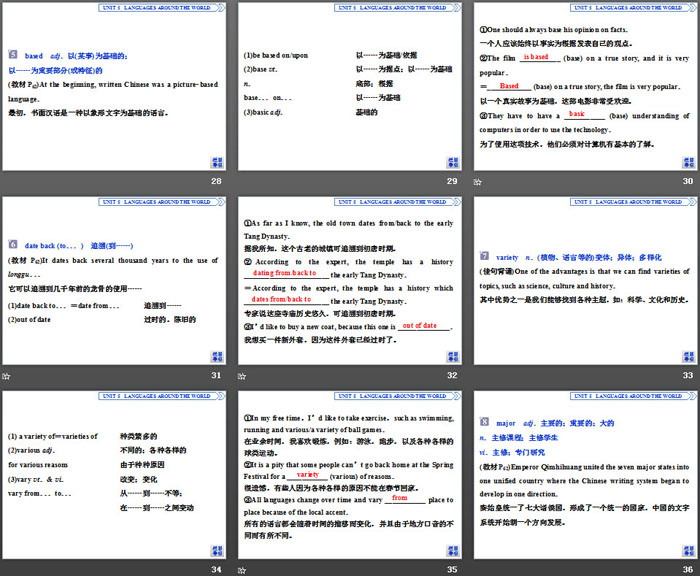
Task: Click the numbered '5' heading icon on slide 28
Action: 12,54
